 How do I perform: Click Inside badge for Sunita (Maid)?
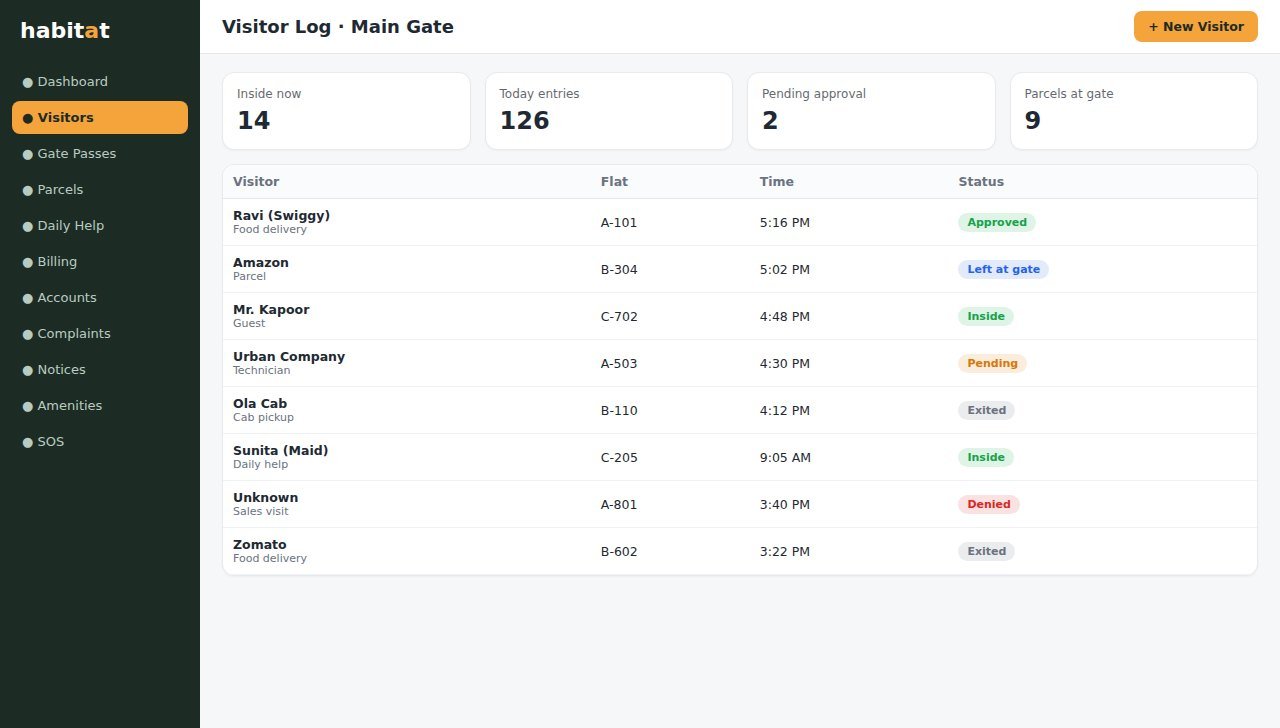click(986, 457)
